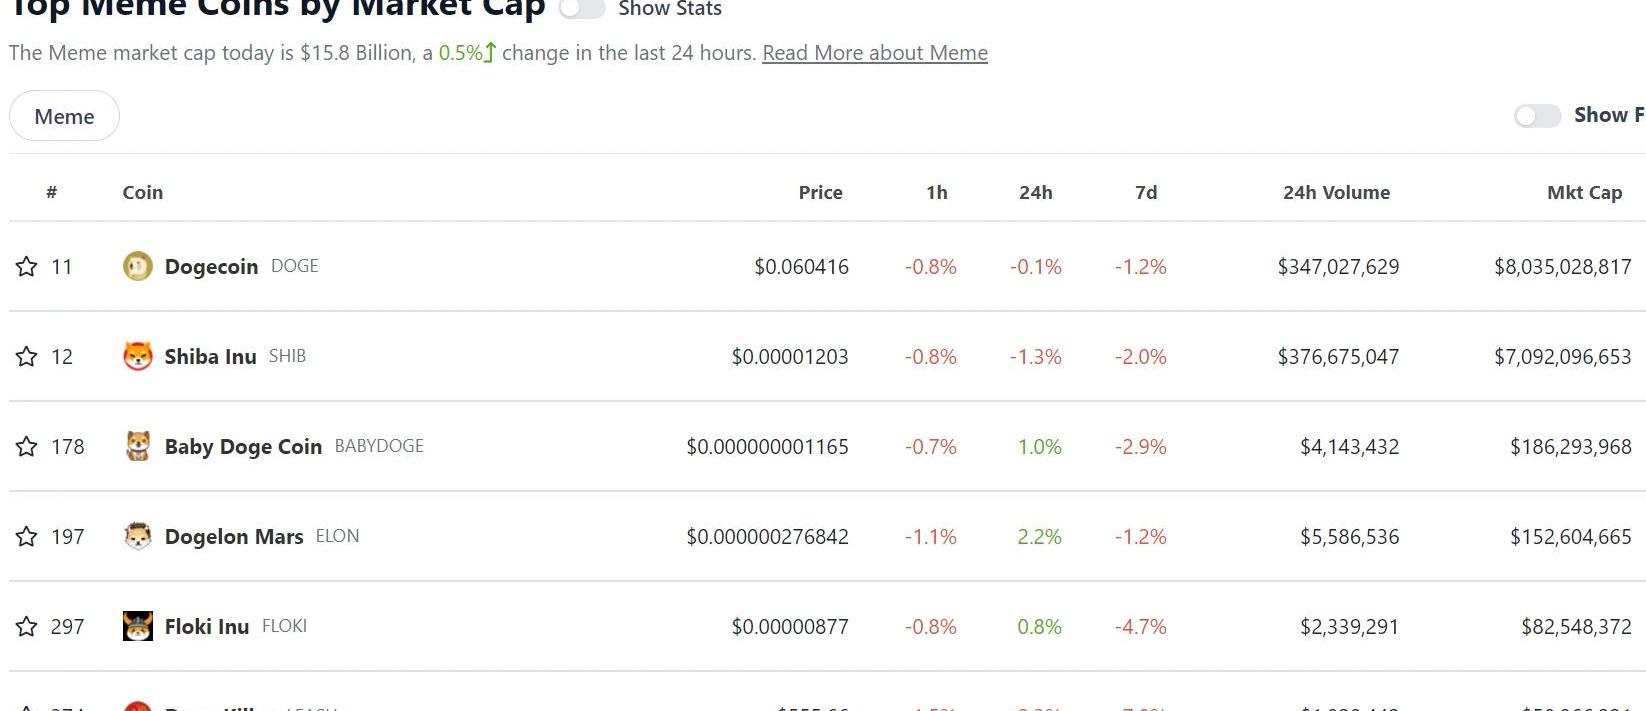Click the Floki Inu coin logo
Image resolution: width=1646 pixels, height=711 pixels.
click(137, 626)
